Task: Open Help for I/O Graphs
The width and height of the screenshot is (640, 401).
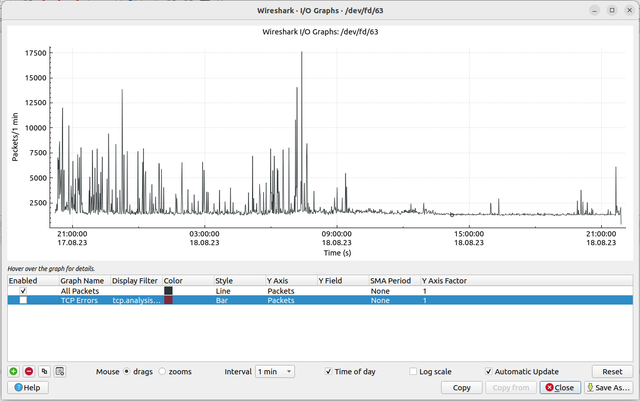Action: click(x=28, y=388)
